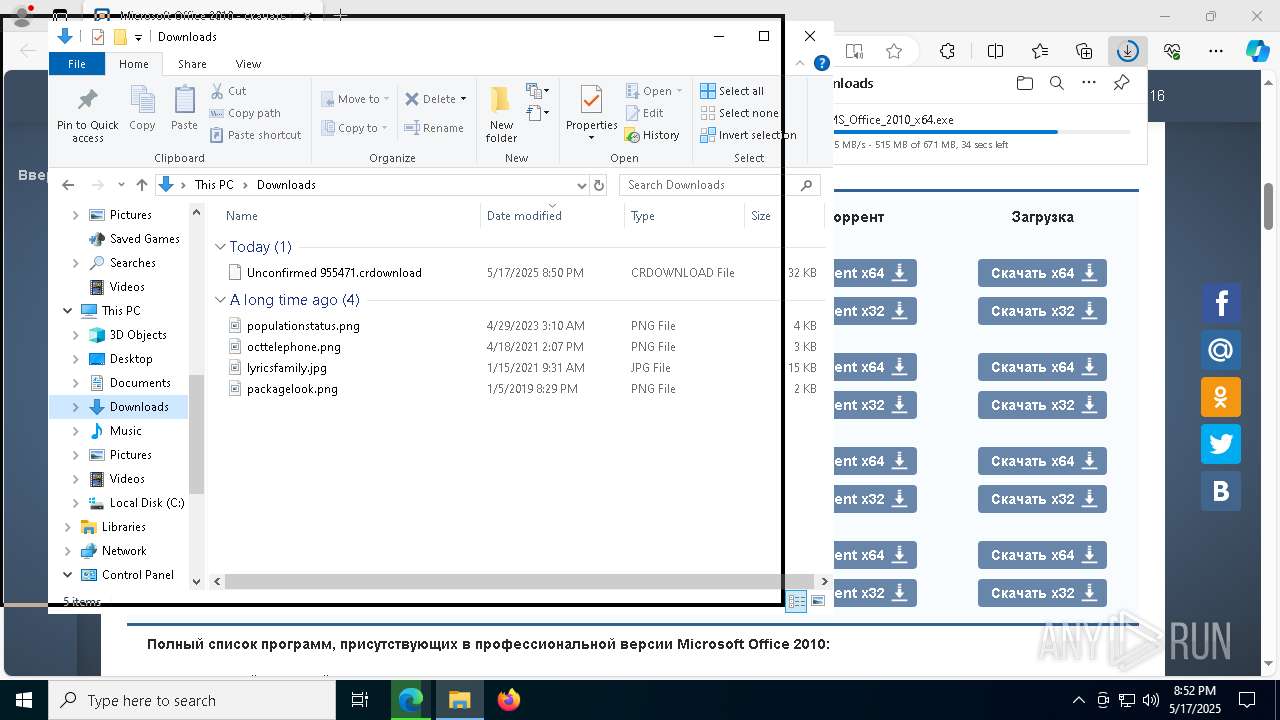Open Properties via checkmark icon
The height and width of the screenshot is (720, 1280).
591,100
